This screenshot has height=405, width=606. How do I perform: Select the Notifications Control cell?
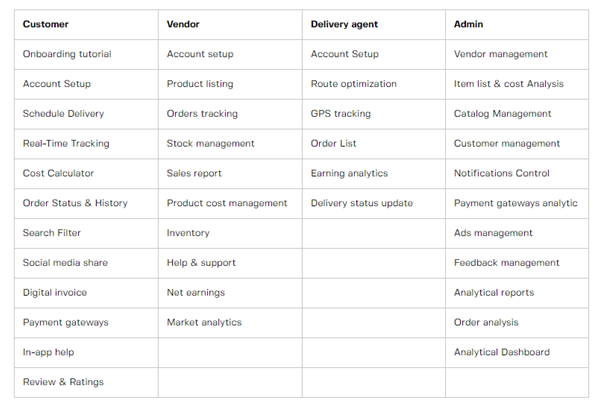point(501,173)
